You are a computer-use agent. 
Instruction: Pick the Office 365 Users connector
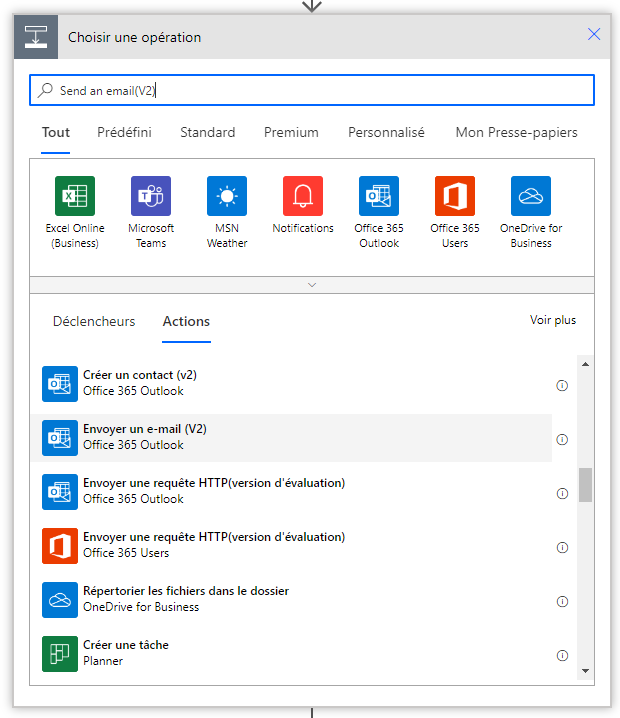[x=455, y=212]
